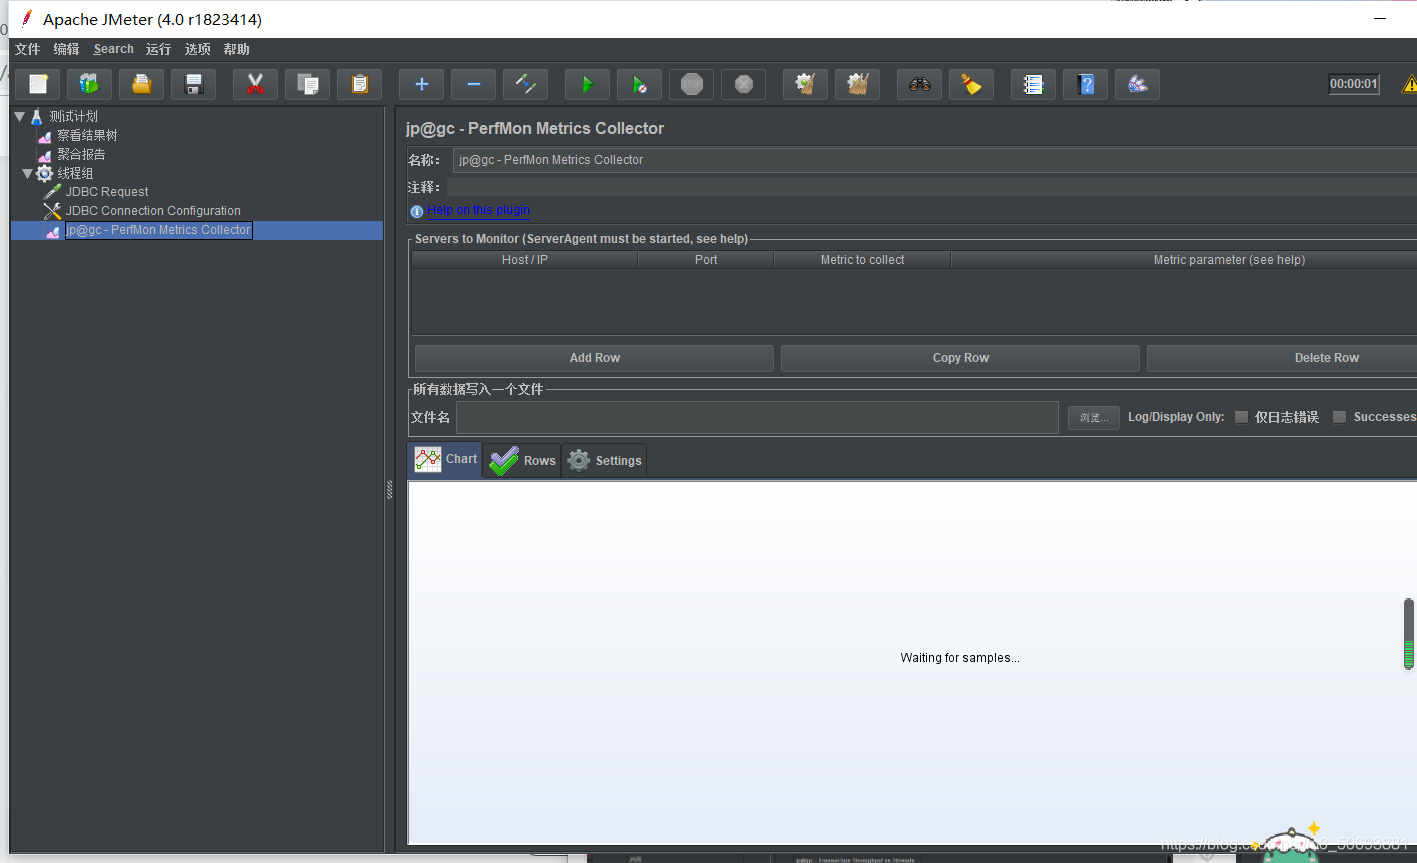Select JDBC Connection Configuration in the tree
Image resolution: width=1417 pixels, height=863 pixels.
[x=153, y=211]
